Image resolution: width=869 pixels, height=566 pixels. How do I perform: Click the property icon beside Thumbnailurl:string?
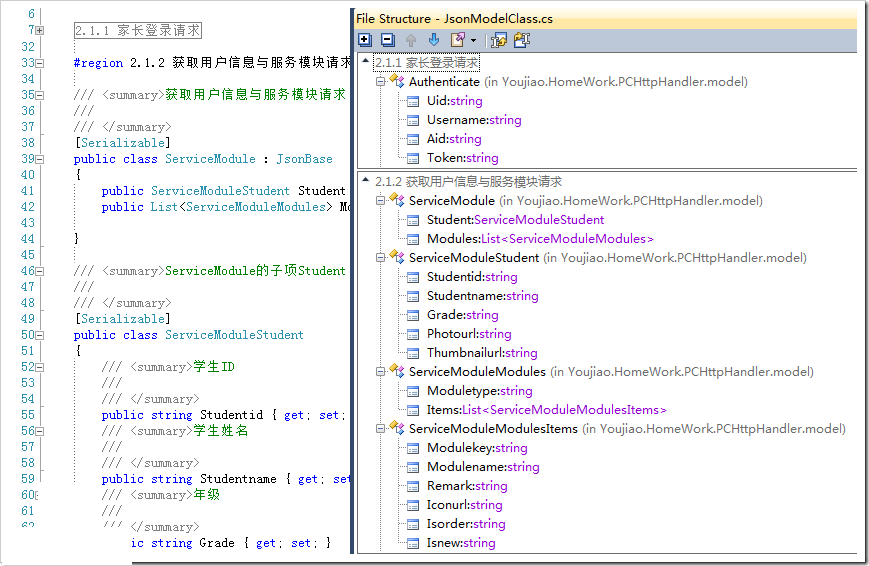[413, 353]
